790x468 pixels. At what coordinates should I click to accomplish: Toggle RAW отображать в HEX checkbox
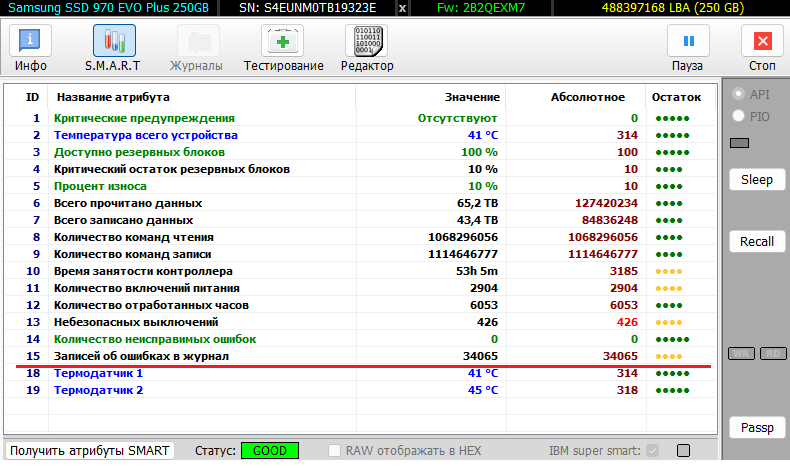pos(334,450)
